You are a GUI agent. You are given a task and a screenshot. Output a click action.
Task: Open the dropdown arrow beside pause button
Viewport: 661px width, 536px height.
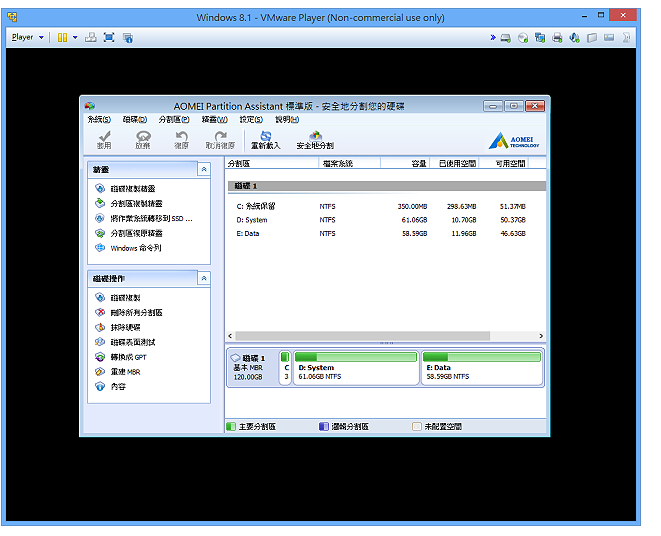(x=75, y=38)
